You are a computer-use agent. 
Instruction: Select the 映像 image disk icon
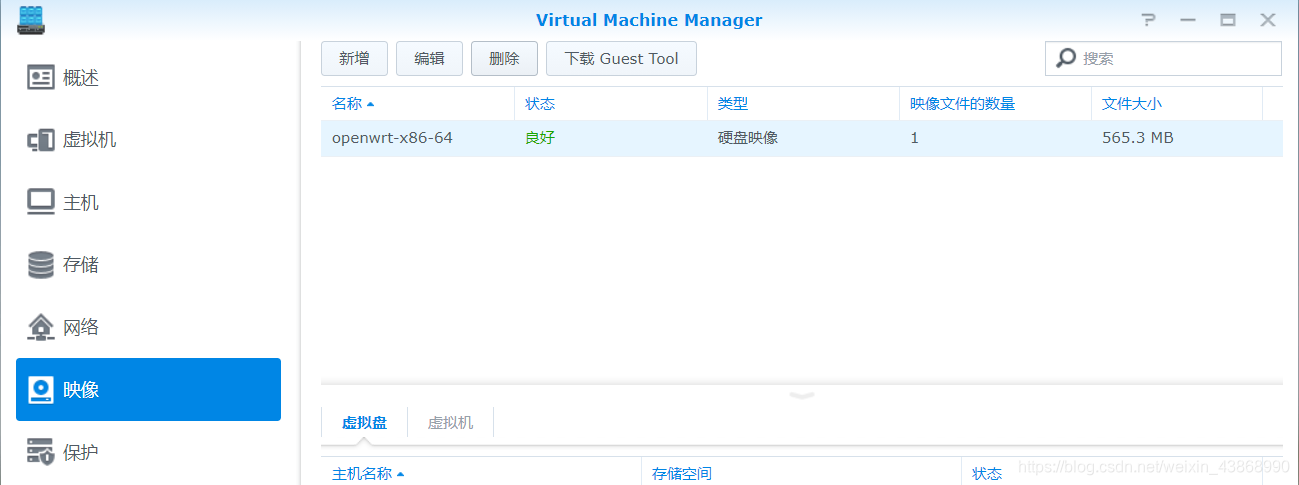41,390
